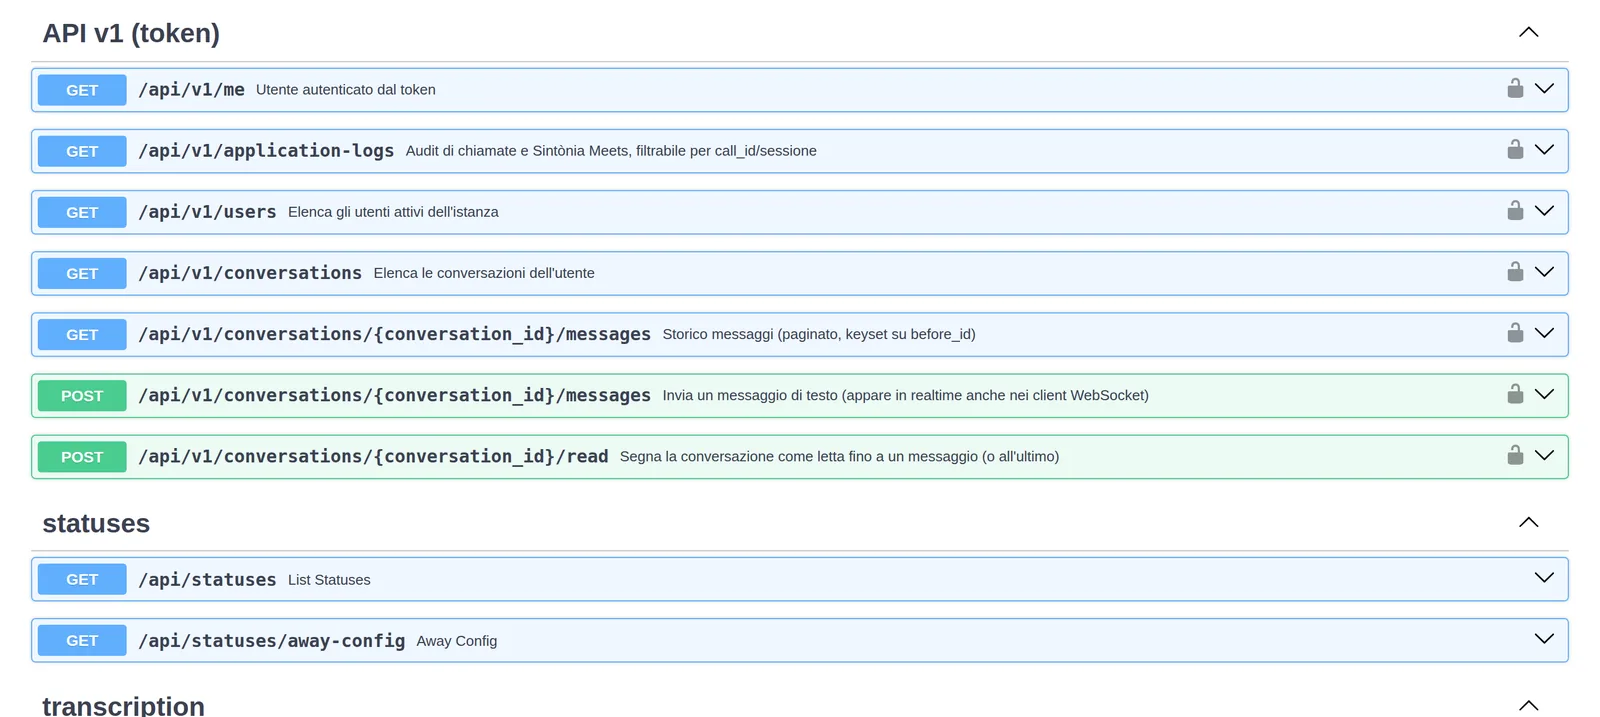
Task: Click the authorization lock for /api/v1/application-logs
Action: tap(1515, 149)
